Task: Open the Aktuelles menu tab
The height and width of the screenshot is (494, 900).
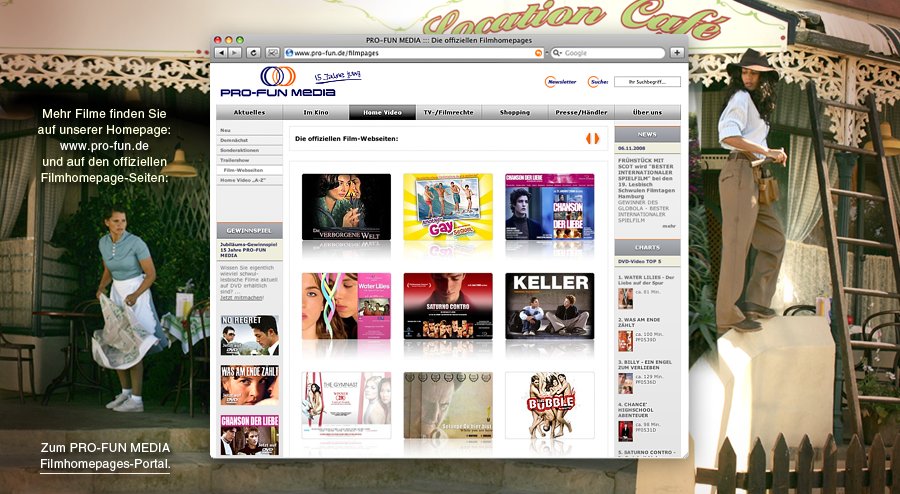Action: (x=250, y=112)
